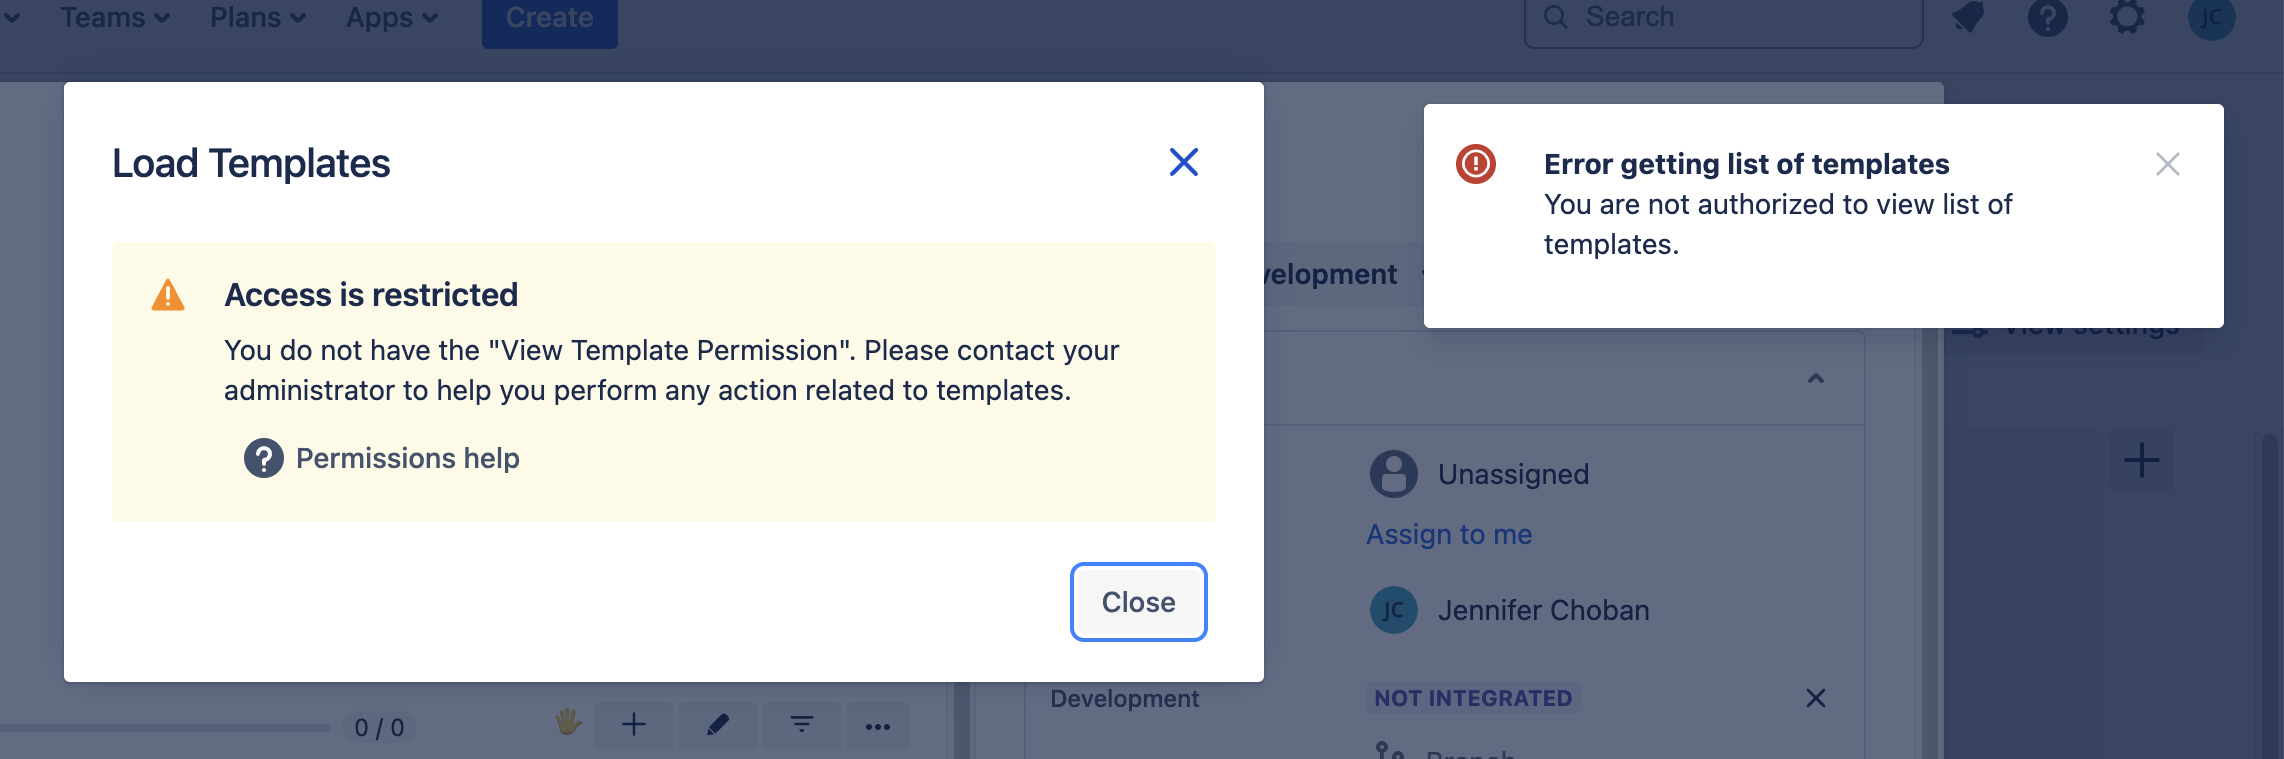Dismiss the Error getting list of templates flag

coord(2167,163)
